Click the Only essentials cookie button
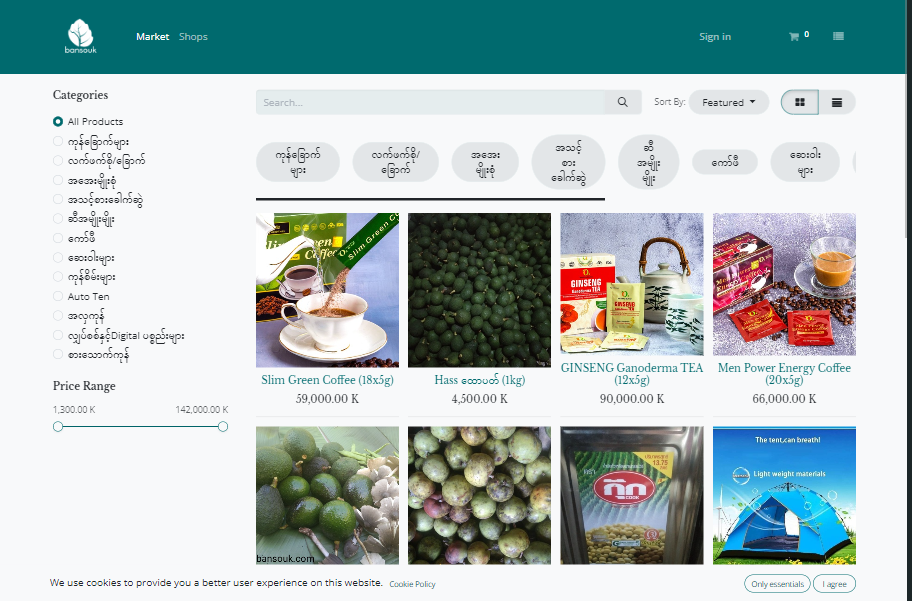Viewport: 912px width, 601px height. coord(777,584)
